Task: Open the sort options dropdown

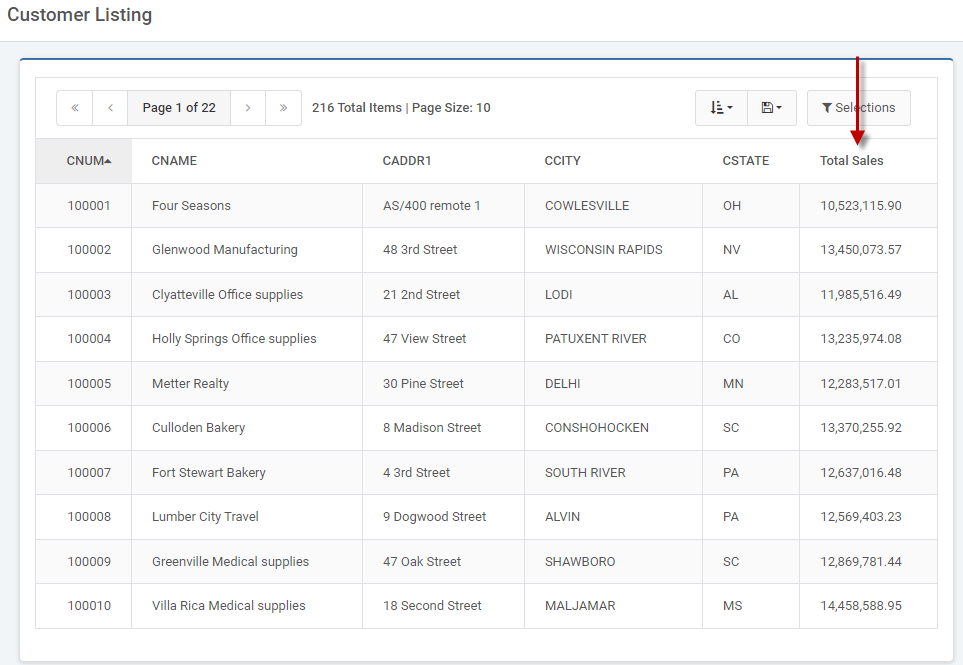Action: pyautogui.click(x=721, y=108)
